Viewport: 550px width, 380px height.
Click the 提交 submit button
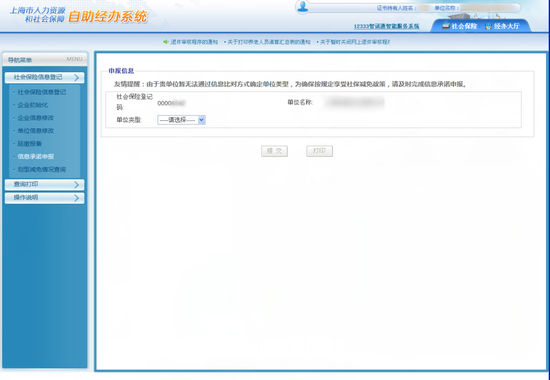[x=274, y=151]
